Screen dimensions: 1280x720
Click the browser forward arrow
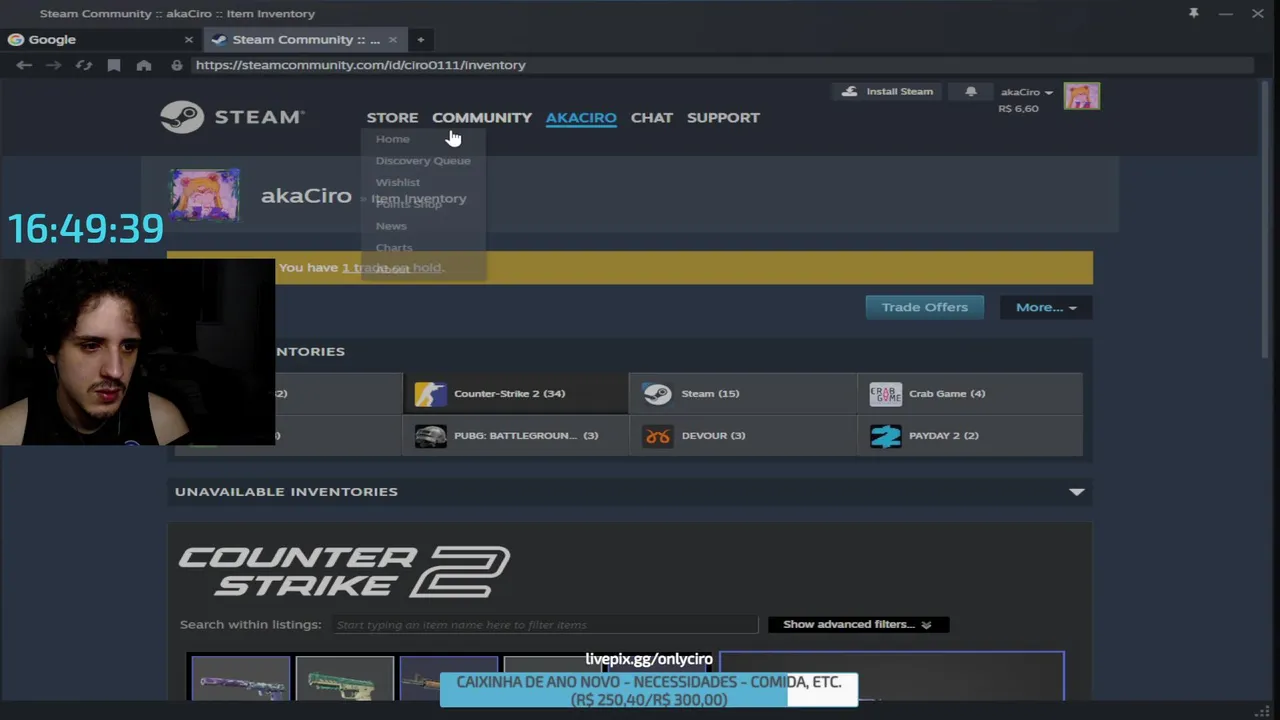pyautogui.click(x=54, y=65)
